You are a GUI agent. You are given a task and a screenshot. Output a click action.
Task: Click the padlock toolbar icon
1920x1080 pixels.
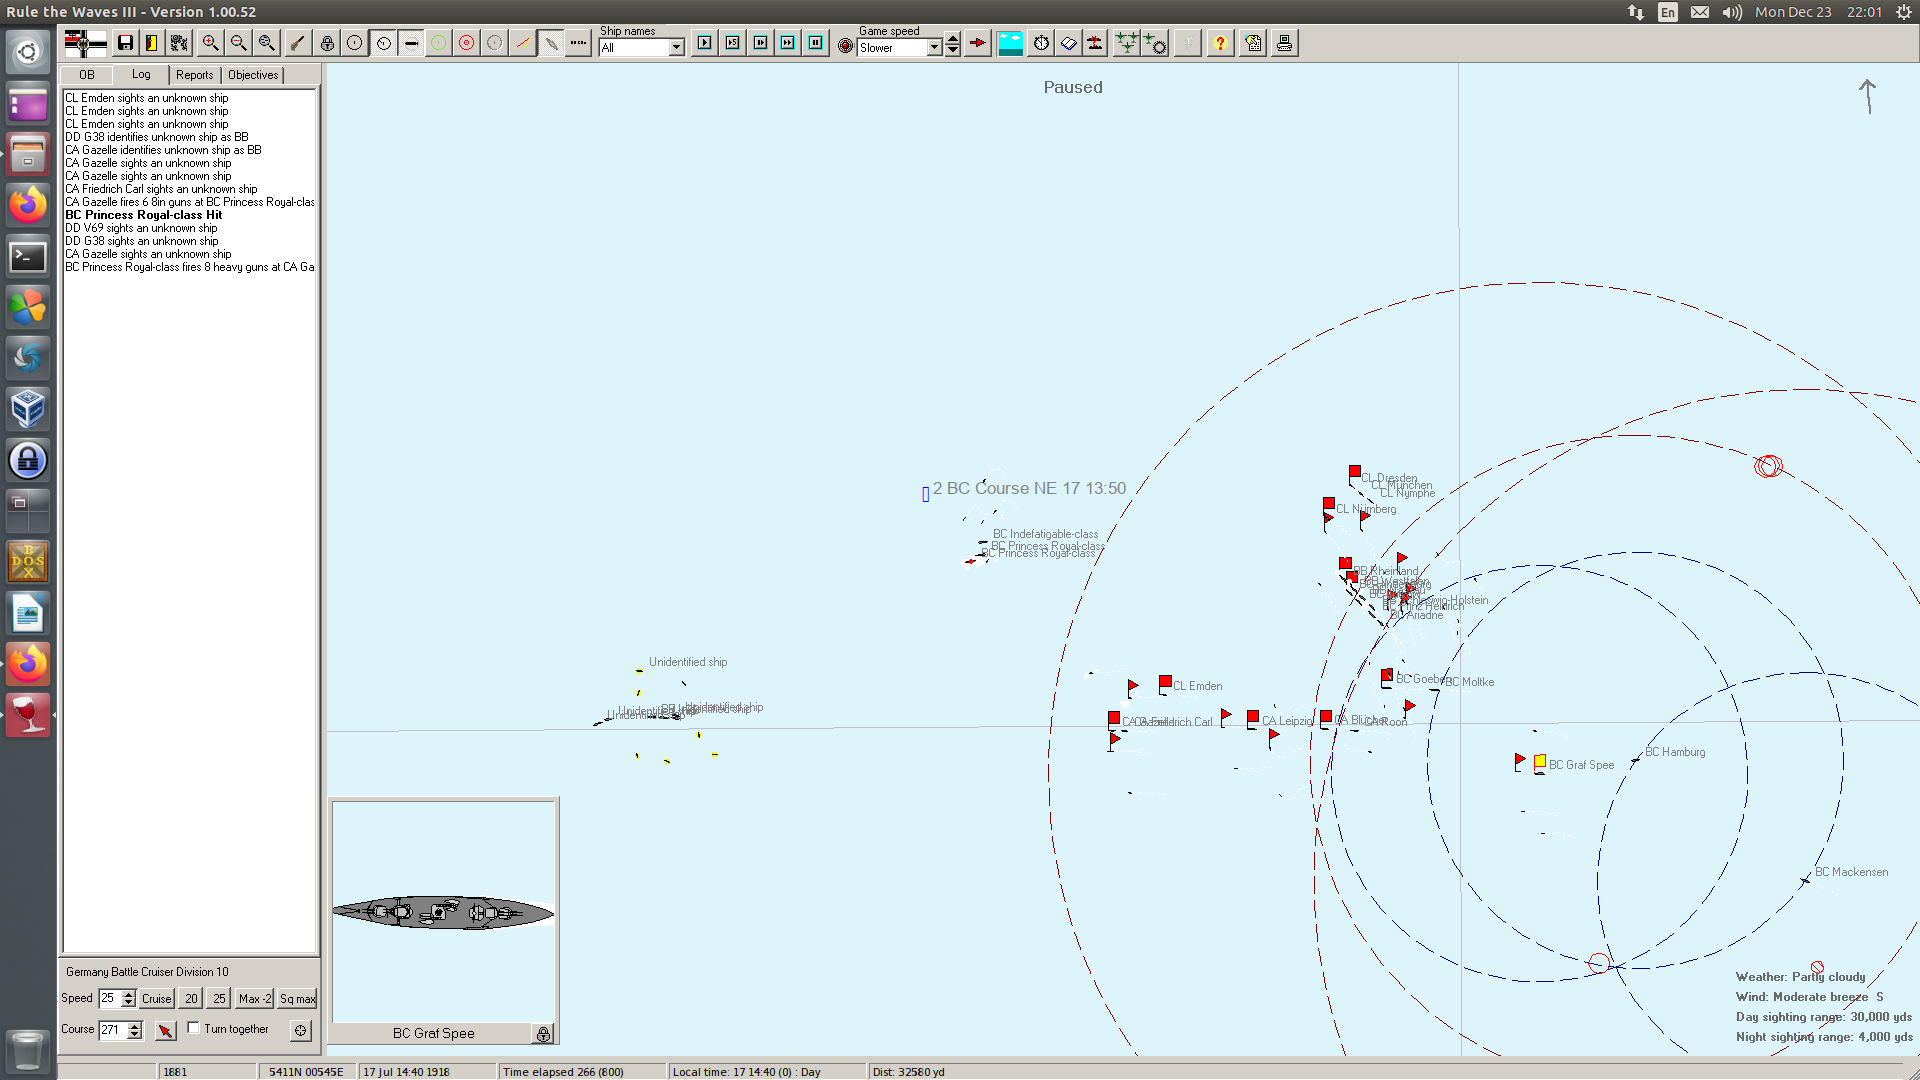[x=327, y=43]
